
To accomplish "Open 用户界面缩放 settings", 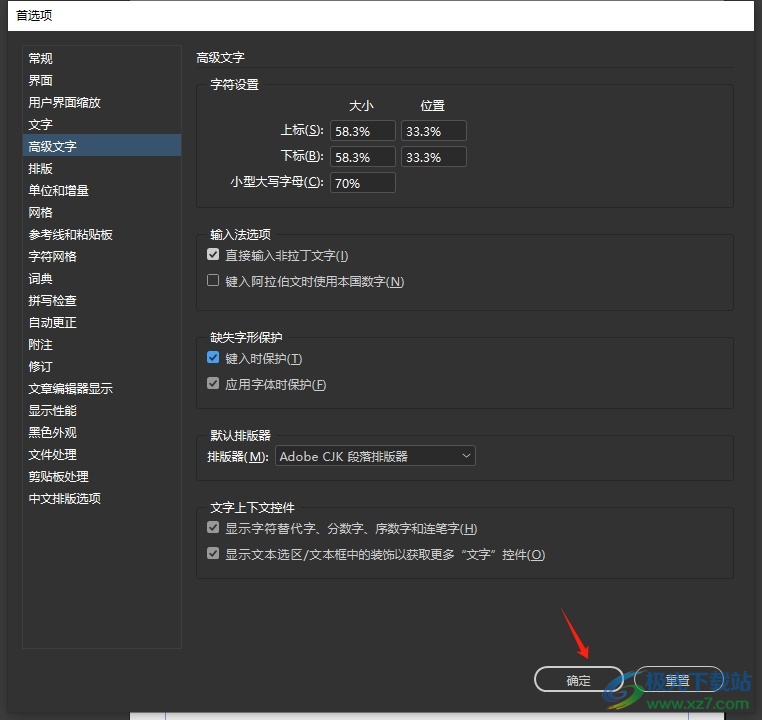I will (102, 103).
